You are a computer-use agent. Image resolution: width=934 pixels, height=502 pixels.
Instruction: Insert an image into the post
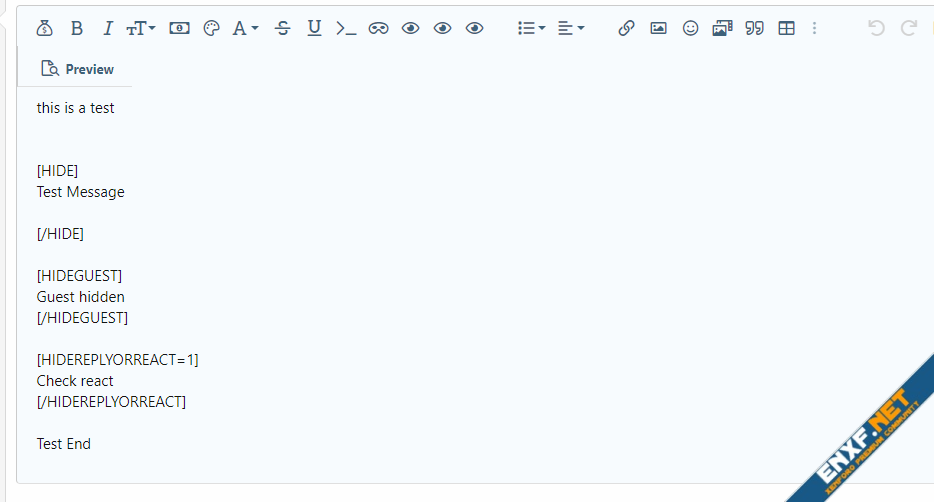point(658,28)
